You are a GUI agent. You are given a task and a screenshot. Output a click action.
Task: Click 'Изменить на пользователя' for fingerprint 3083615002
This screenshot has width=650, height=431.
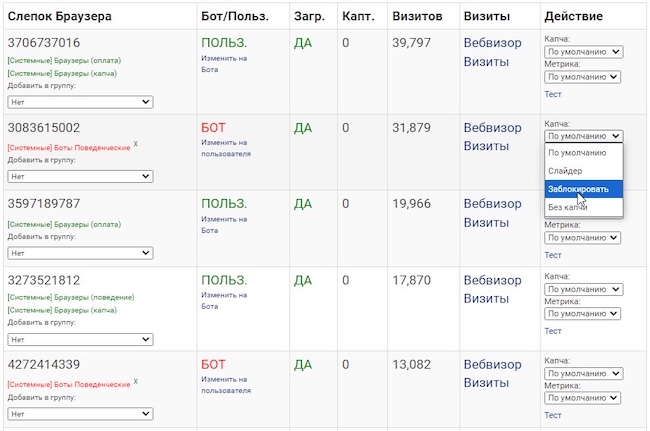(224, 148)
